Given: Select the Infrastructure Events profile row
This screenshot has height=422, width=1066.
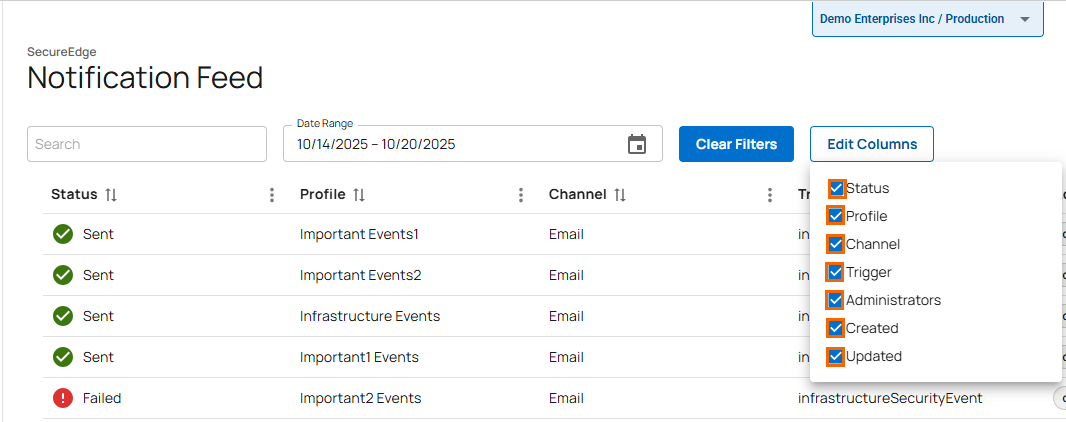Looking at the screenshot, I should point(370,316).
